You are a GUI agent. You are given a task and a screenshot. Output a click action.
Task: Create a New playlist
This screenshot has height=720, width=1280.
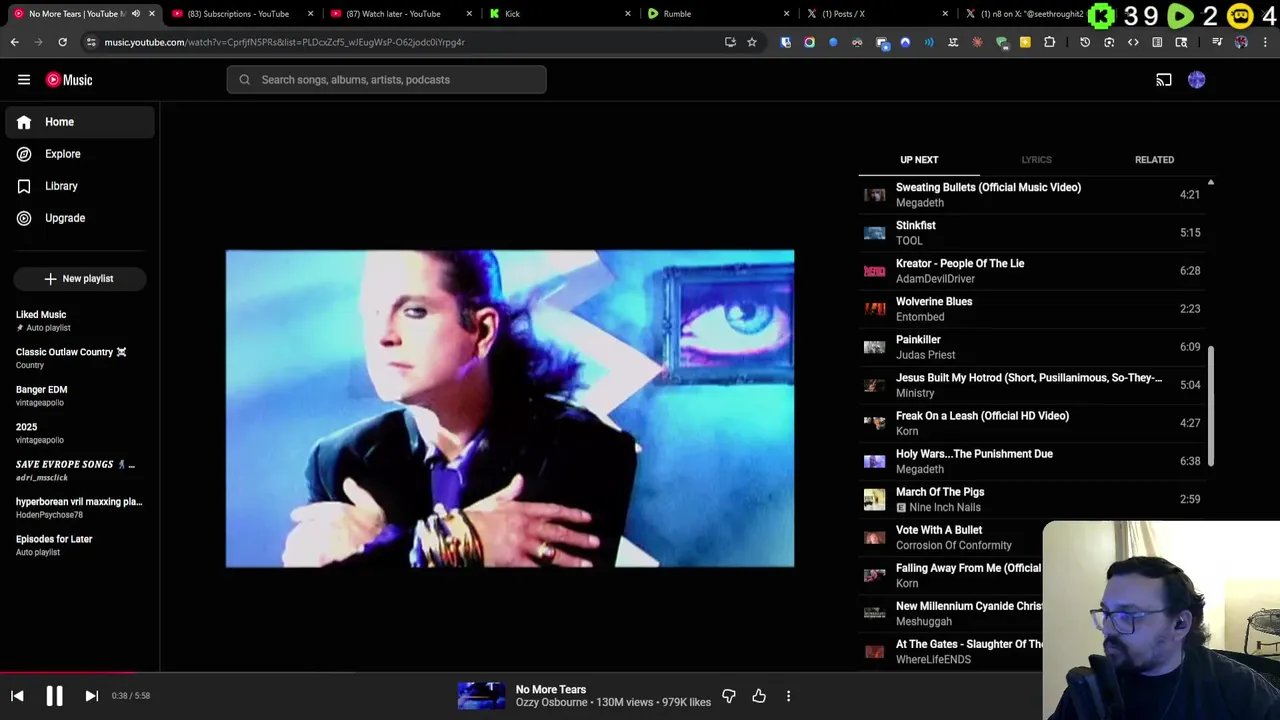point(80,279)
